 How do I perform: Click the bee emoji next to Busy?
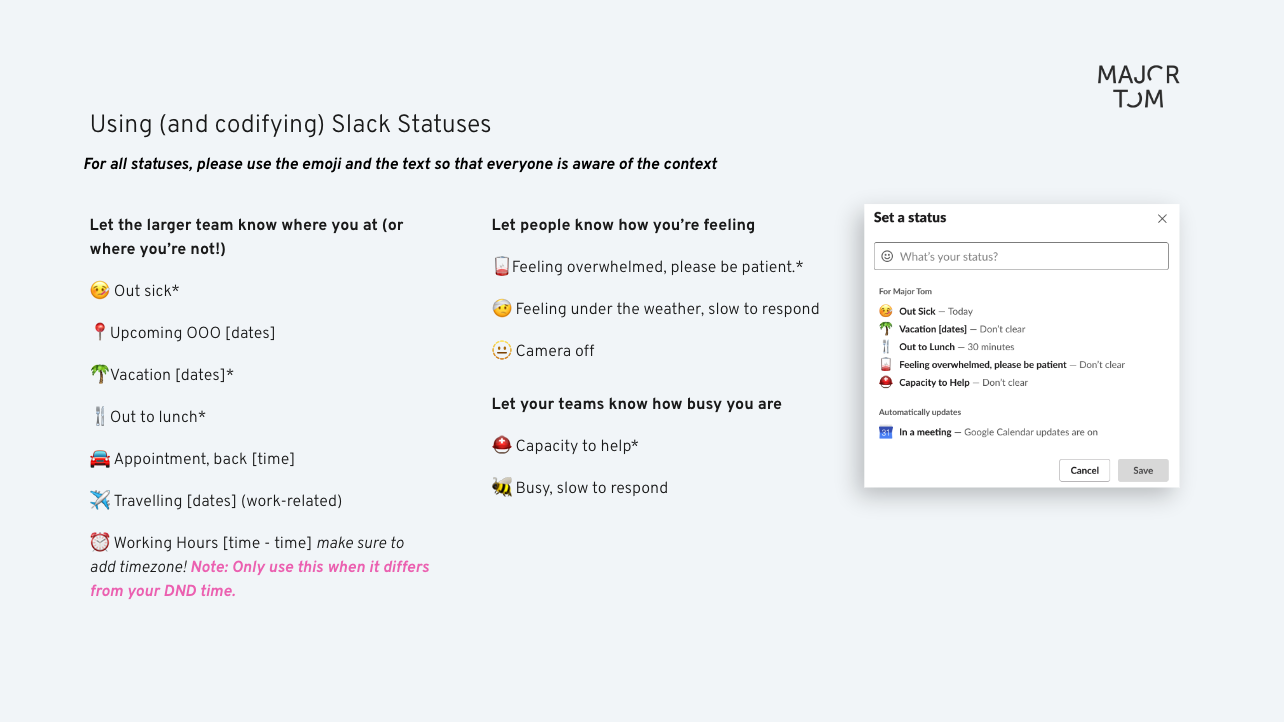click(x=502, y=487)
